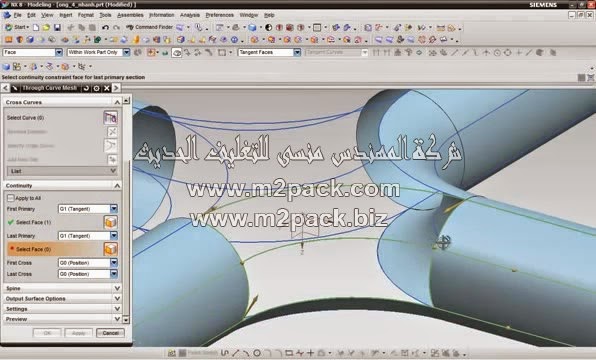The image size is (596, 360).
Task: Click the line icon in bottom sketch toolbar
Action: pos(236,353)
